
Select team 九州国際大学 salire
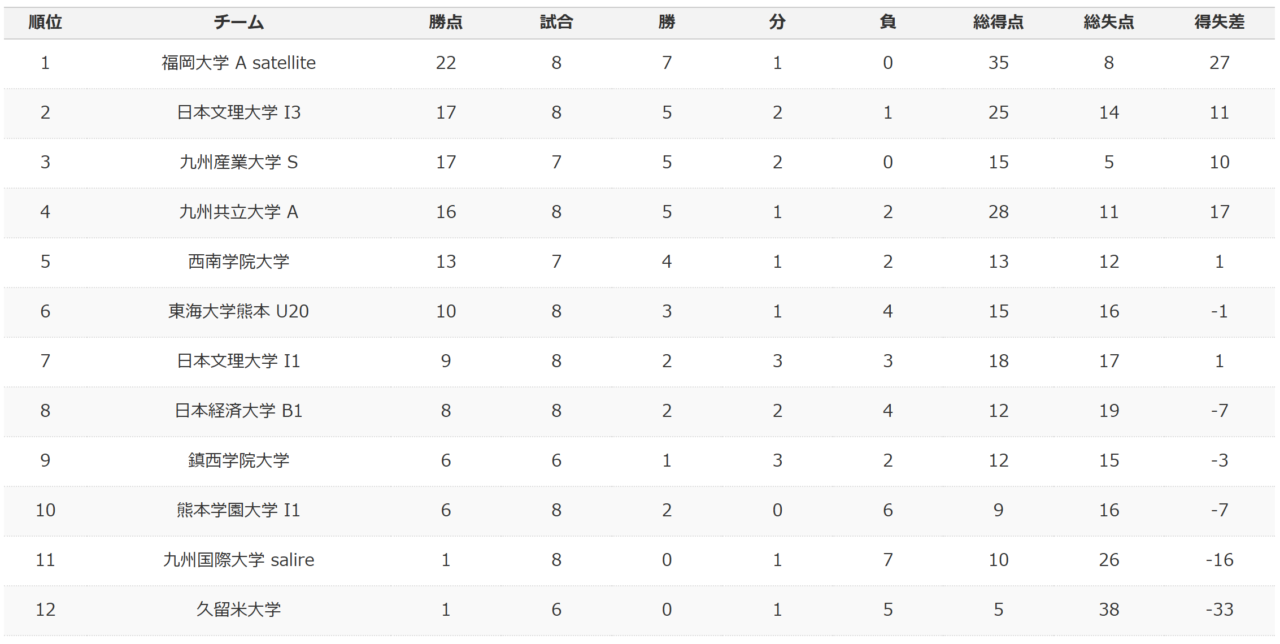point(239,560)
